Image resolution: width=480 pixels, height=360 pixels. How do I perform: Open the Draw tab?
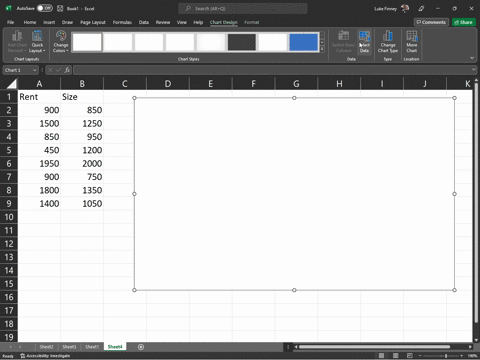click(x=67, y=22)
